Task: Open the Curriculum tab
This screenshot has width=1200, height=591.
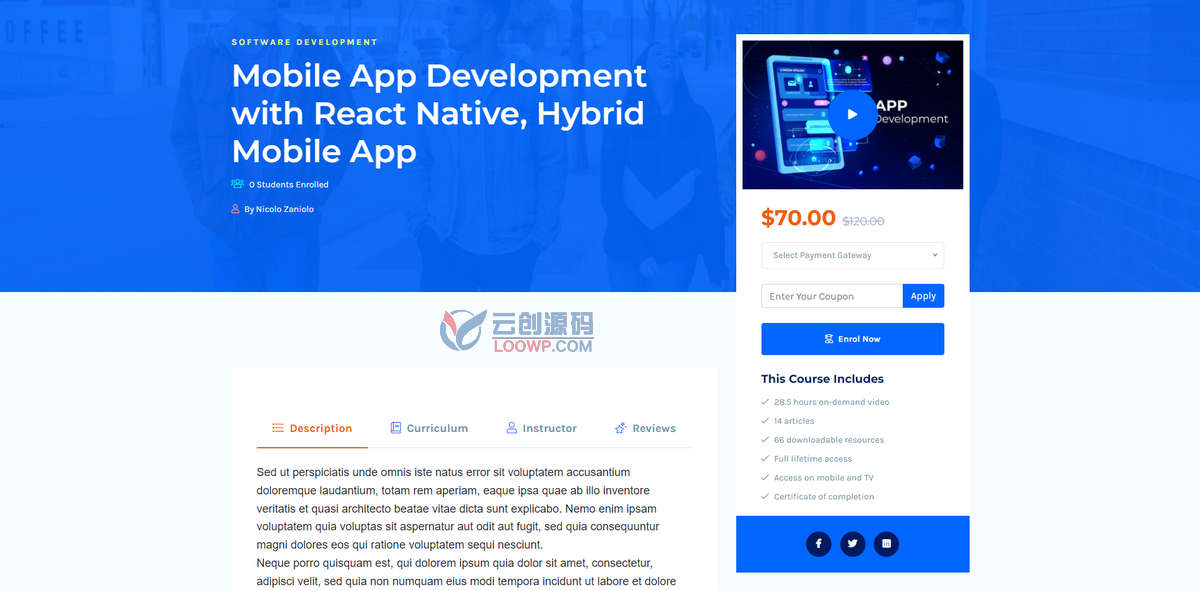Action: pos(429,428)
